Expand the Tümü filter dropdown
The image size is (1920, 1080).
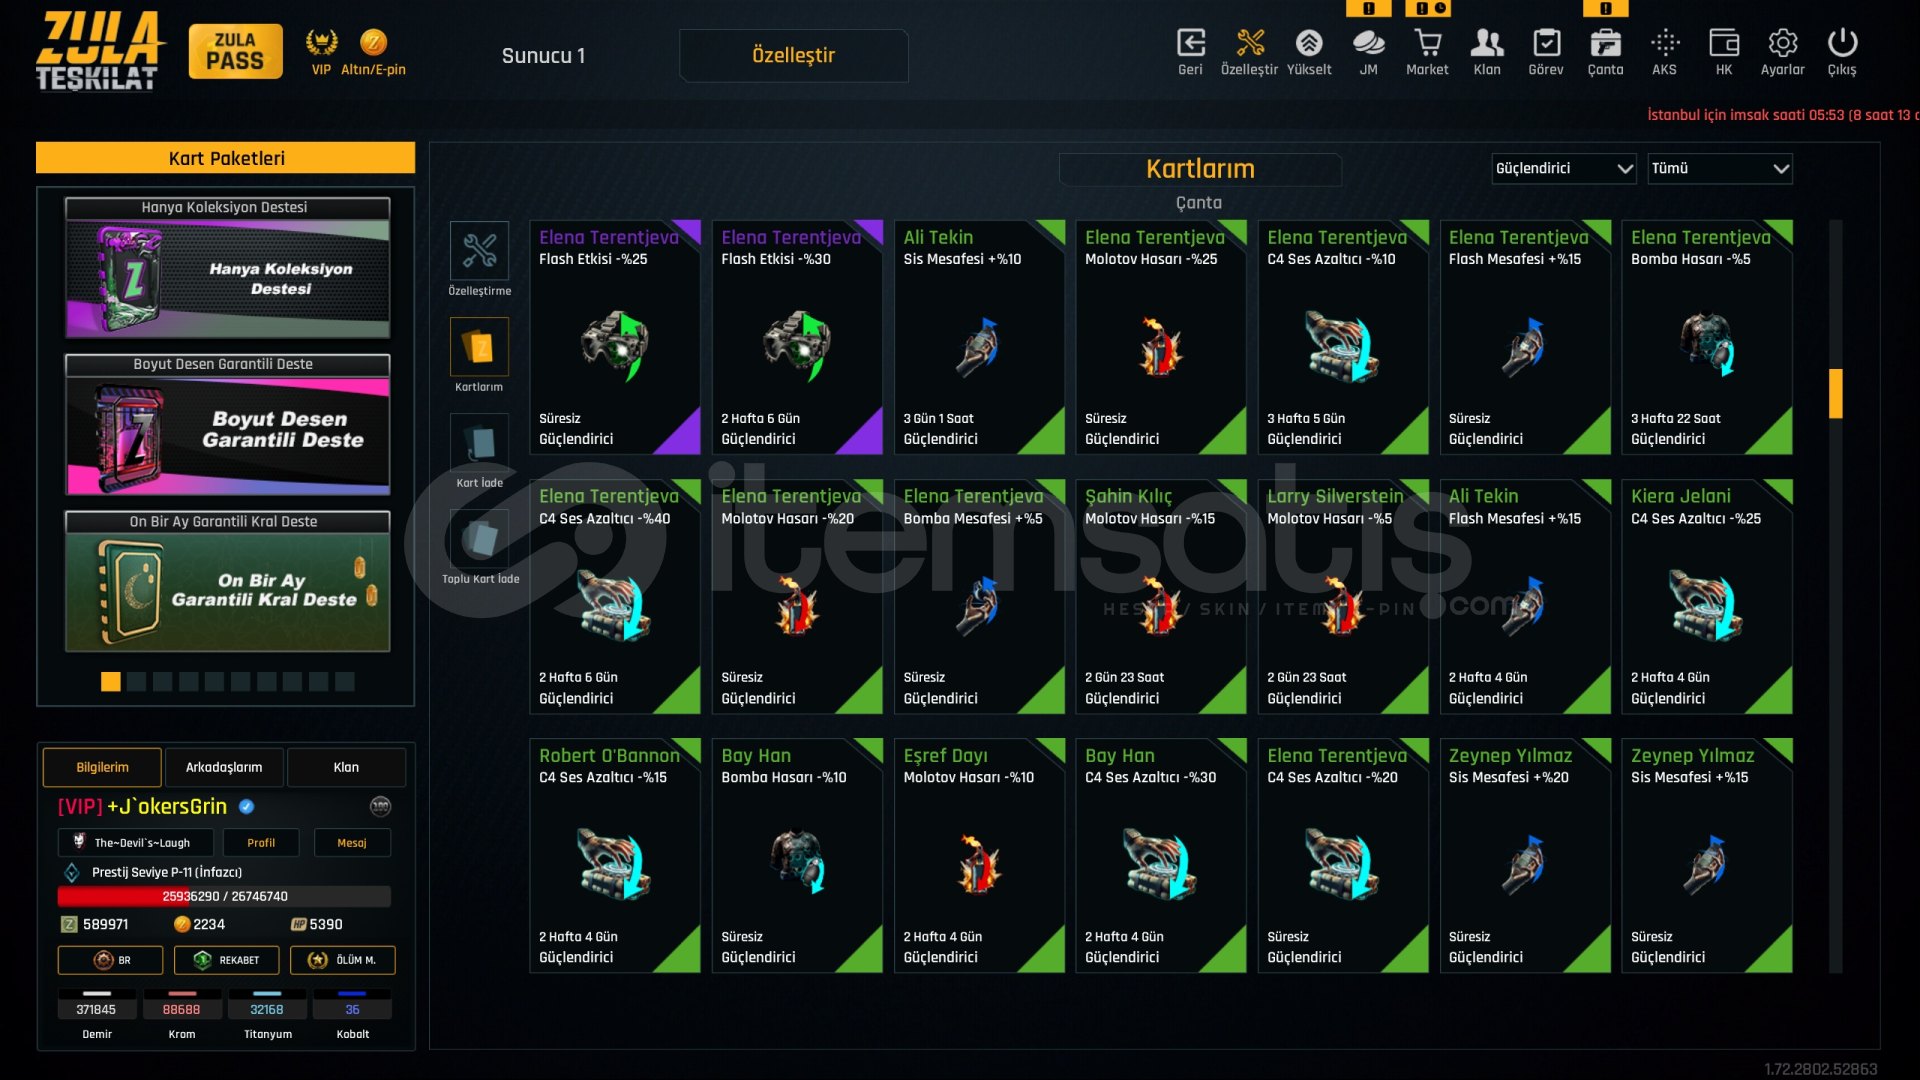tap(1720, 168)
